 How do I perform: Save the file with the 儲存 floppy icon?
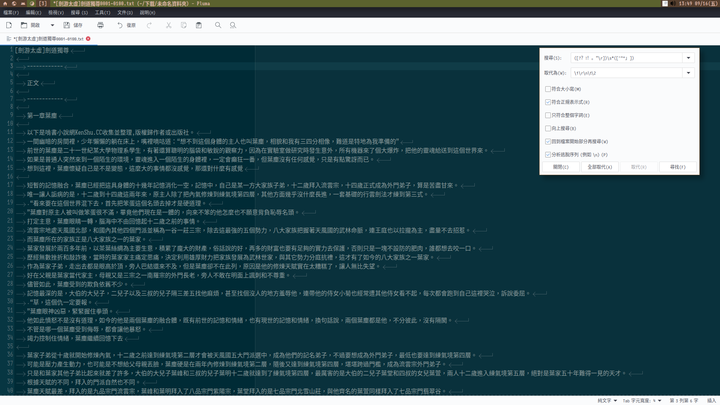67,25
